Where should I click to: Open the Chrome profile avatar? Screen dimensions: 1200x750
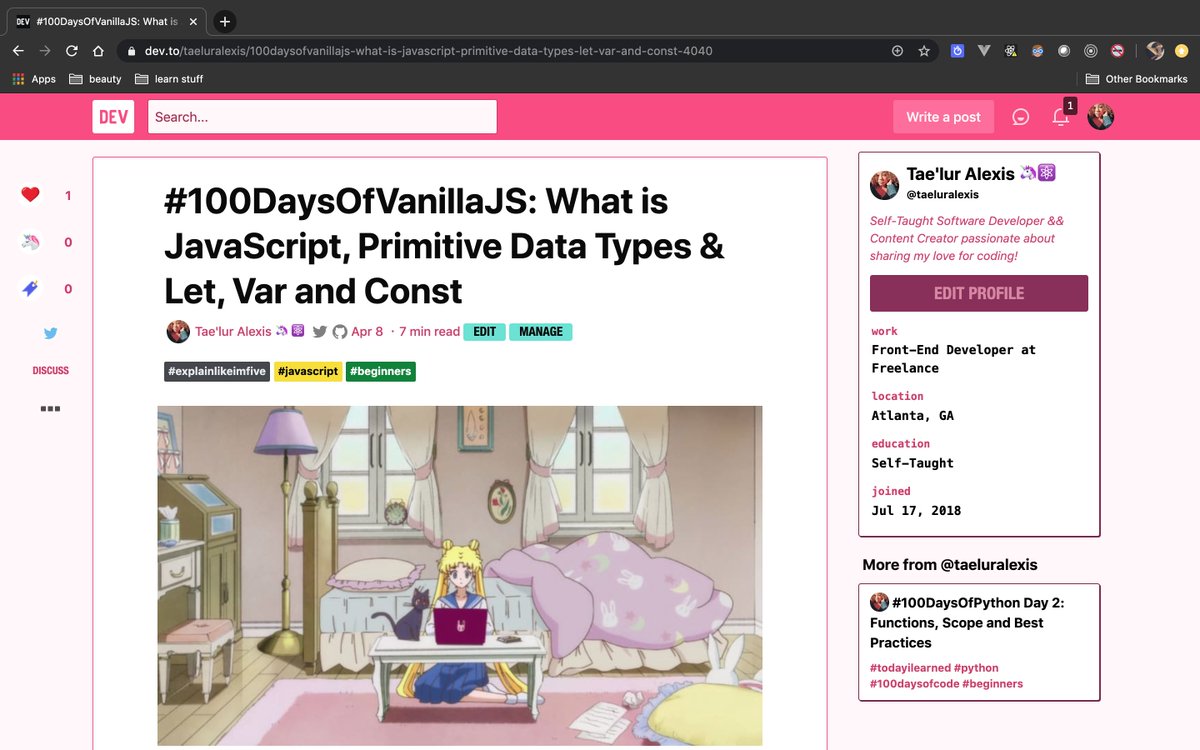[1155, 51]
